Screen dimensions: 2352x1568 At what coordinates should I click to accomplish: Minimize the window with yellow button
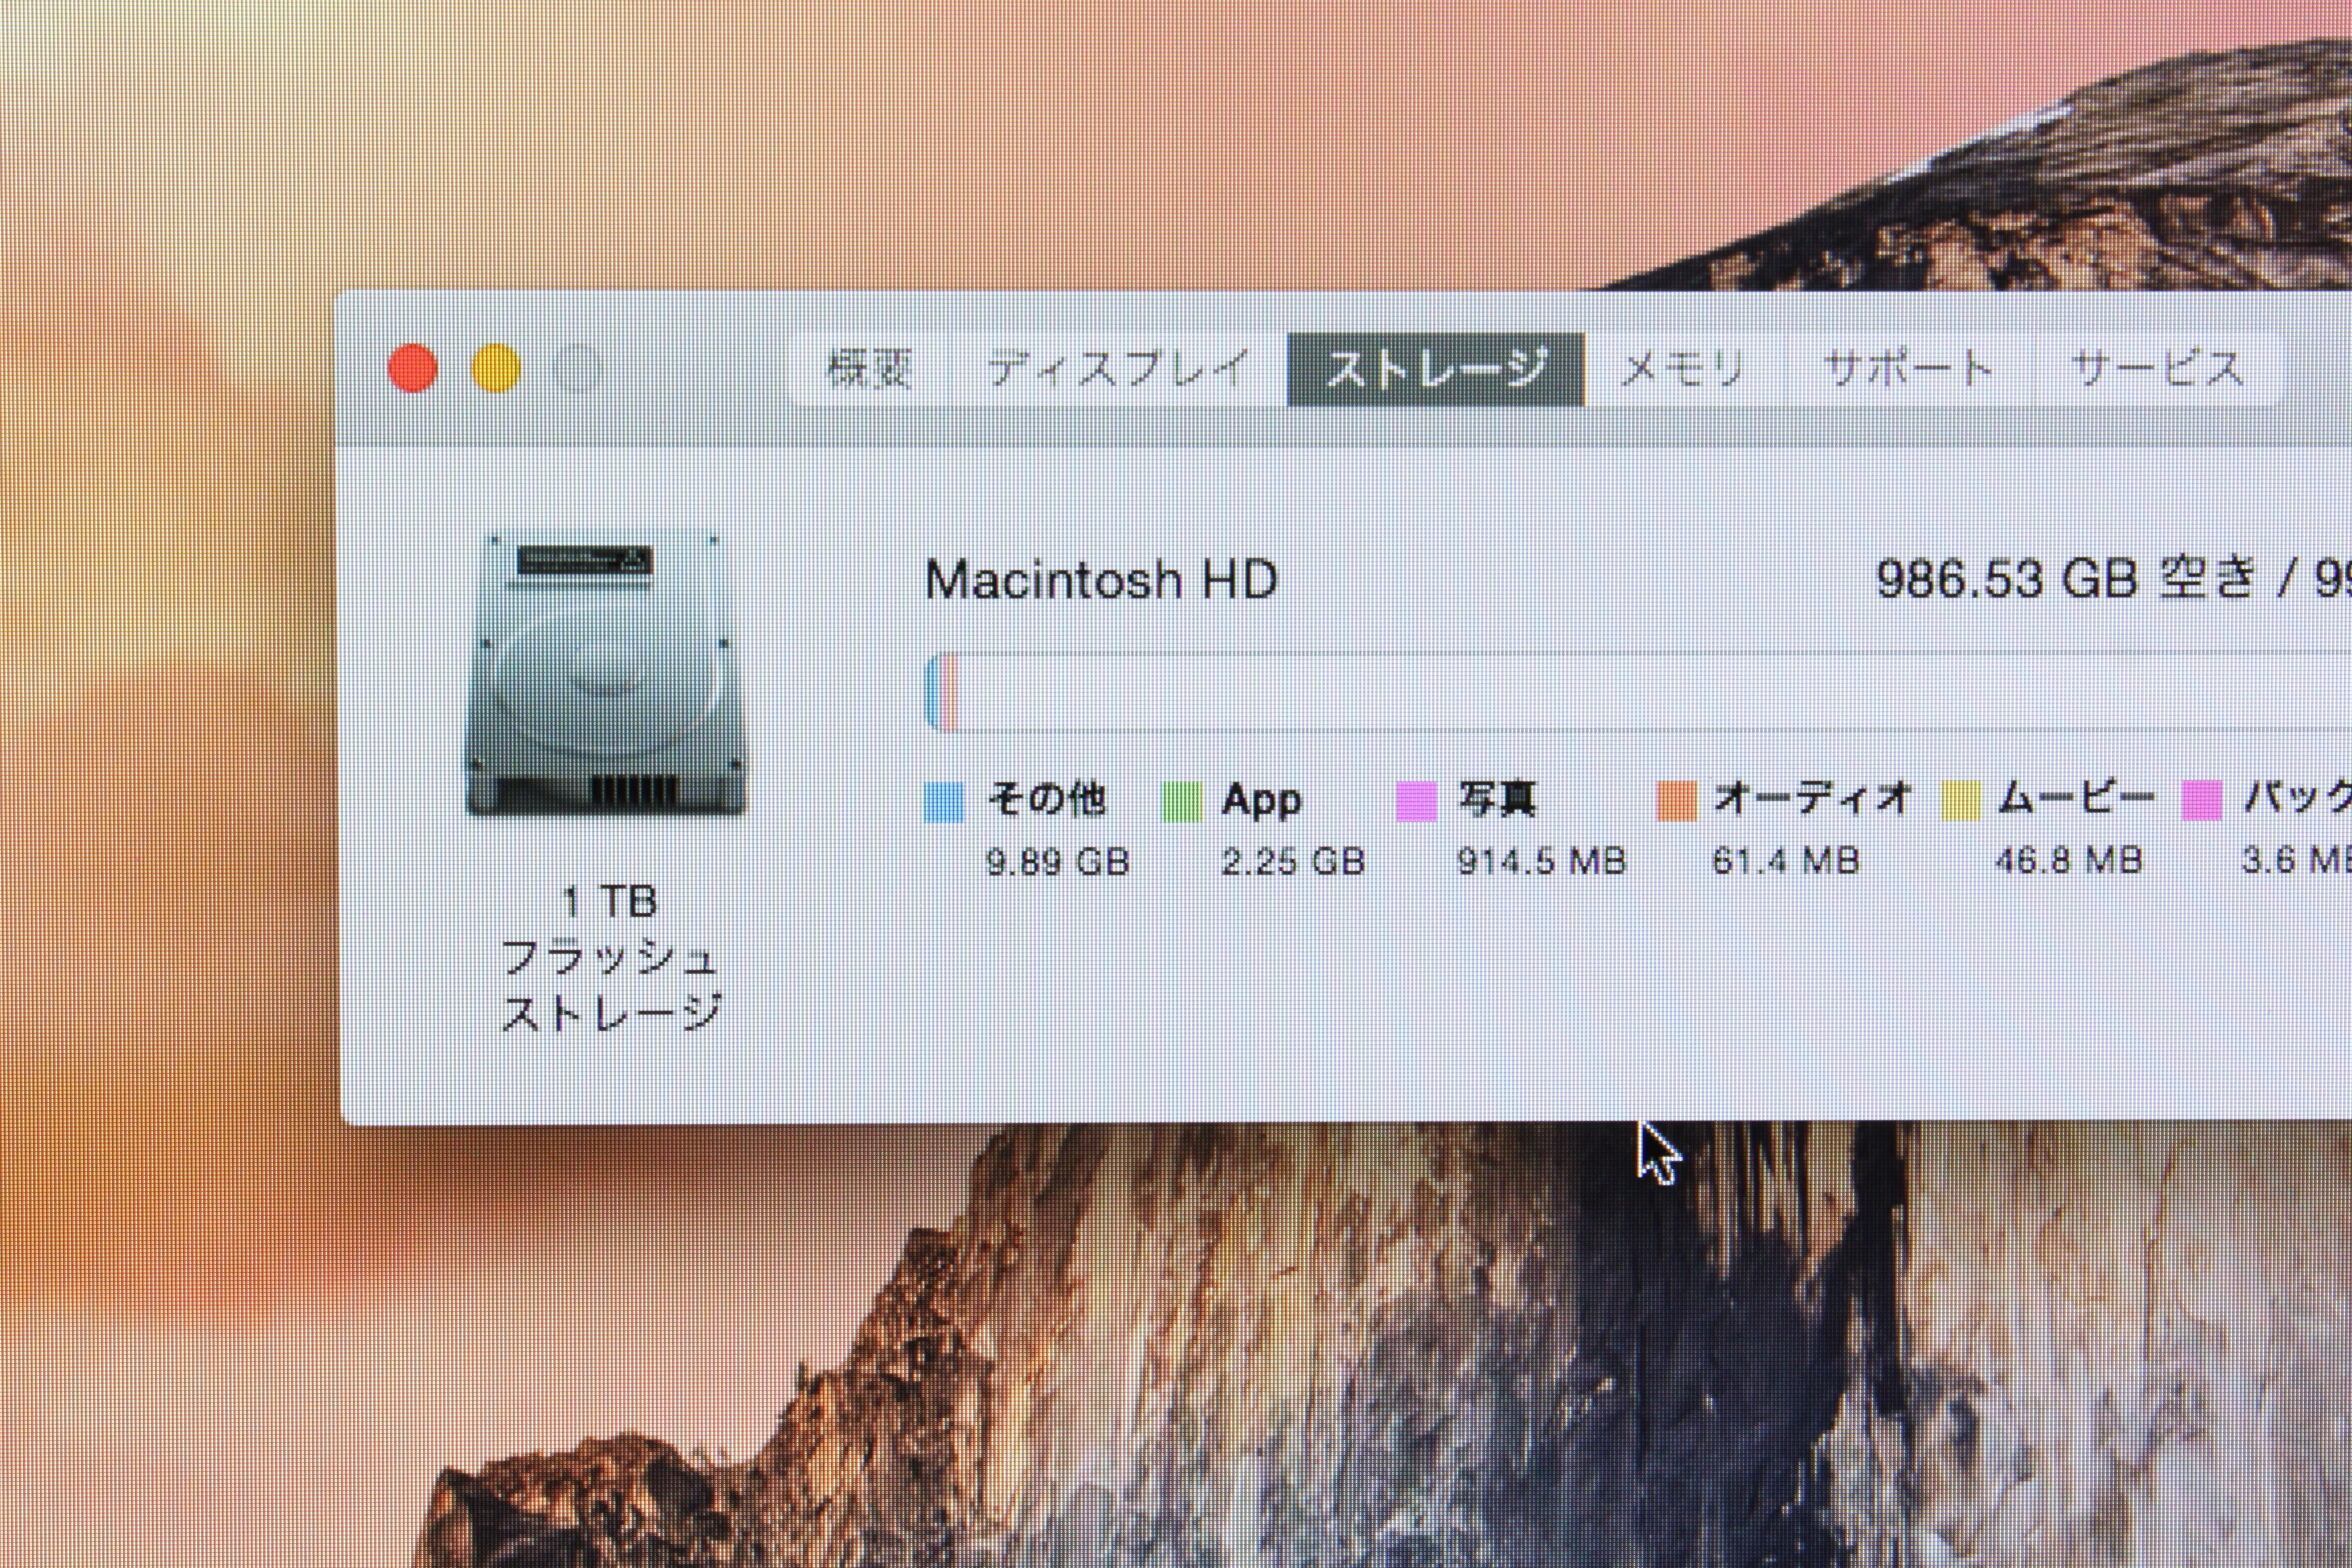496,368
